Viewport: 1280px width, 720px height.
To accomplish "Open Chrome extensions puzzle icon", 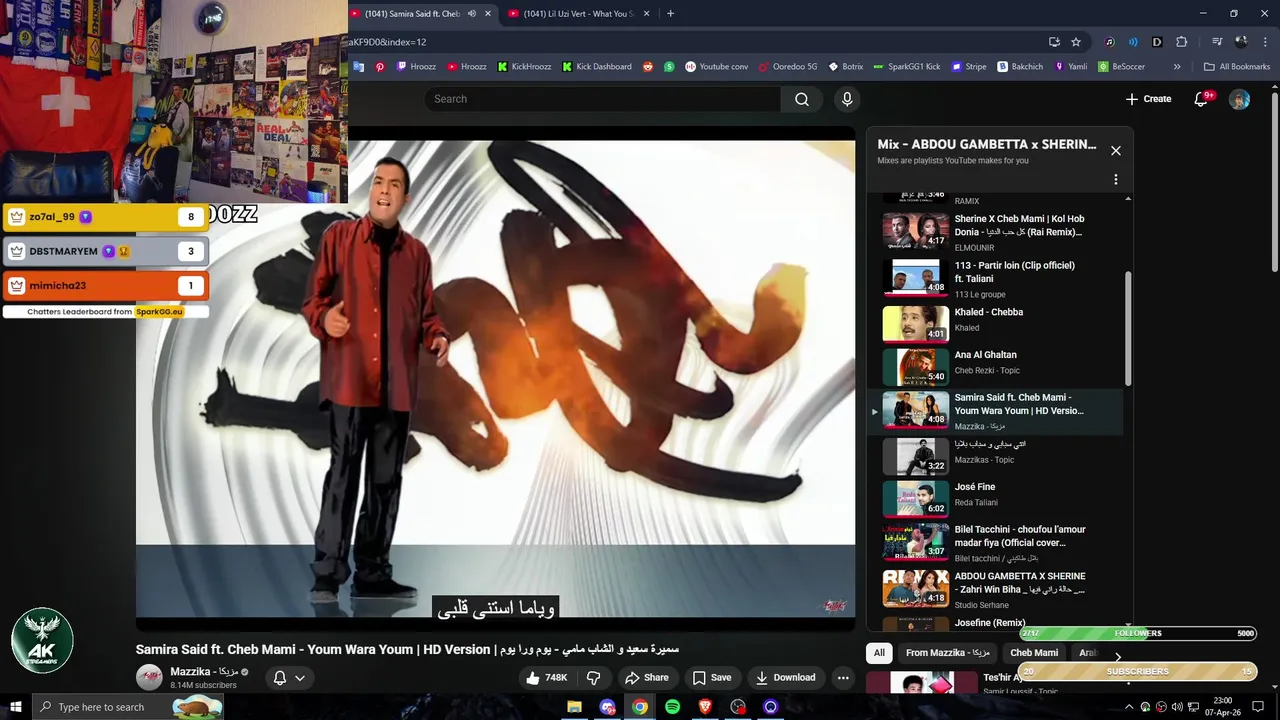I will click(1181, 42).
